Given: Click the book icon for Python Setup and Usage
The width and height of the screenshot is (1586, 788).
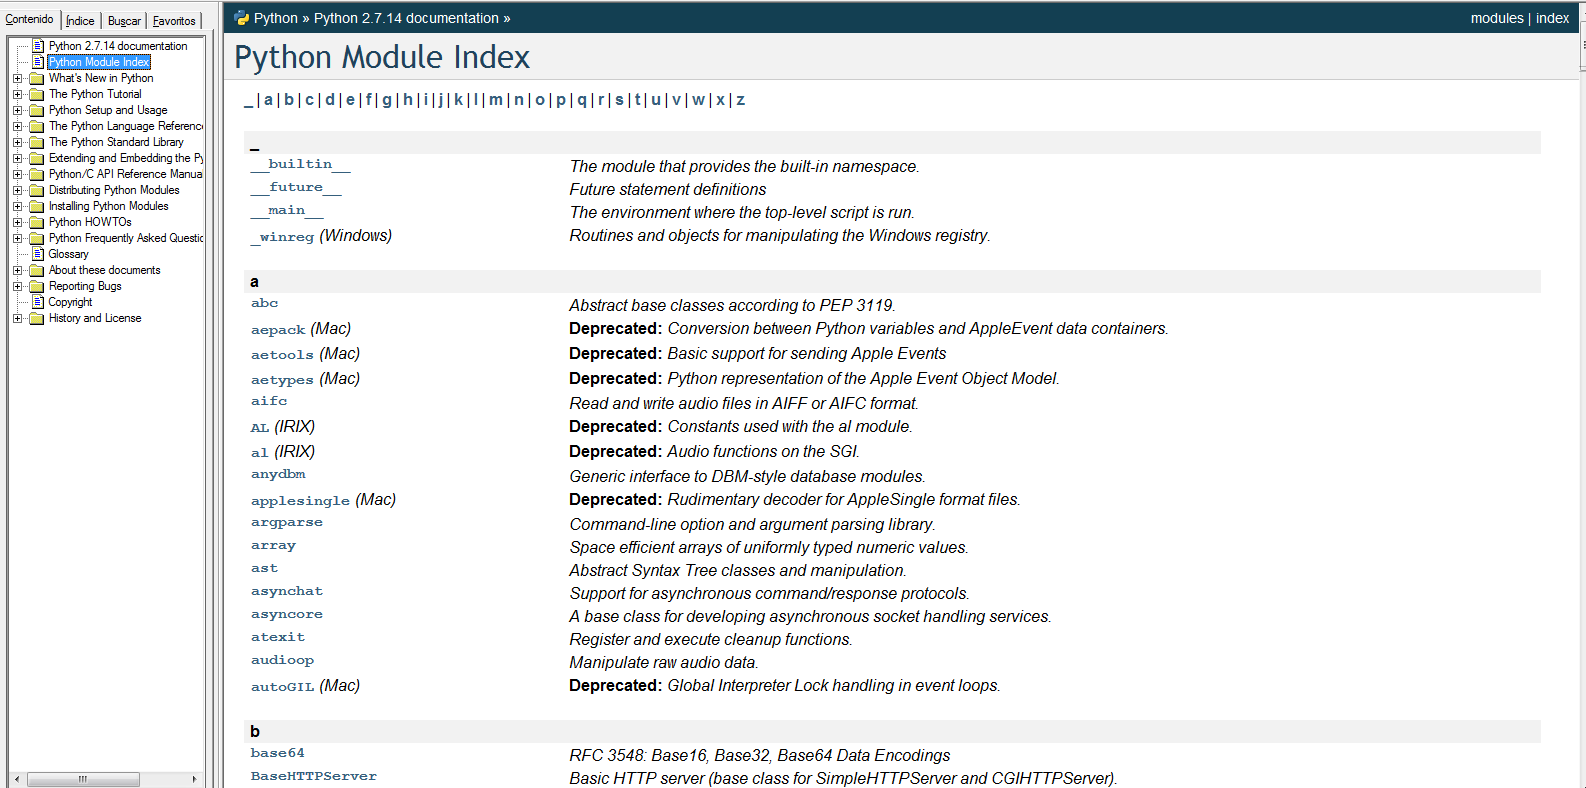Looking at the screenshot, I should (x=37, y=110).
